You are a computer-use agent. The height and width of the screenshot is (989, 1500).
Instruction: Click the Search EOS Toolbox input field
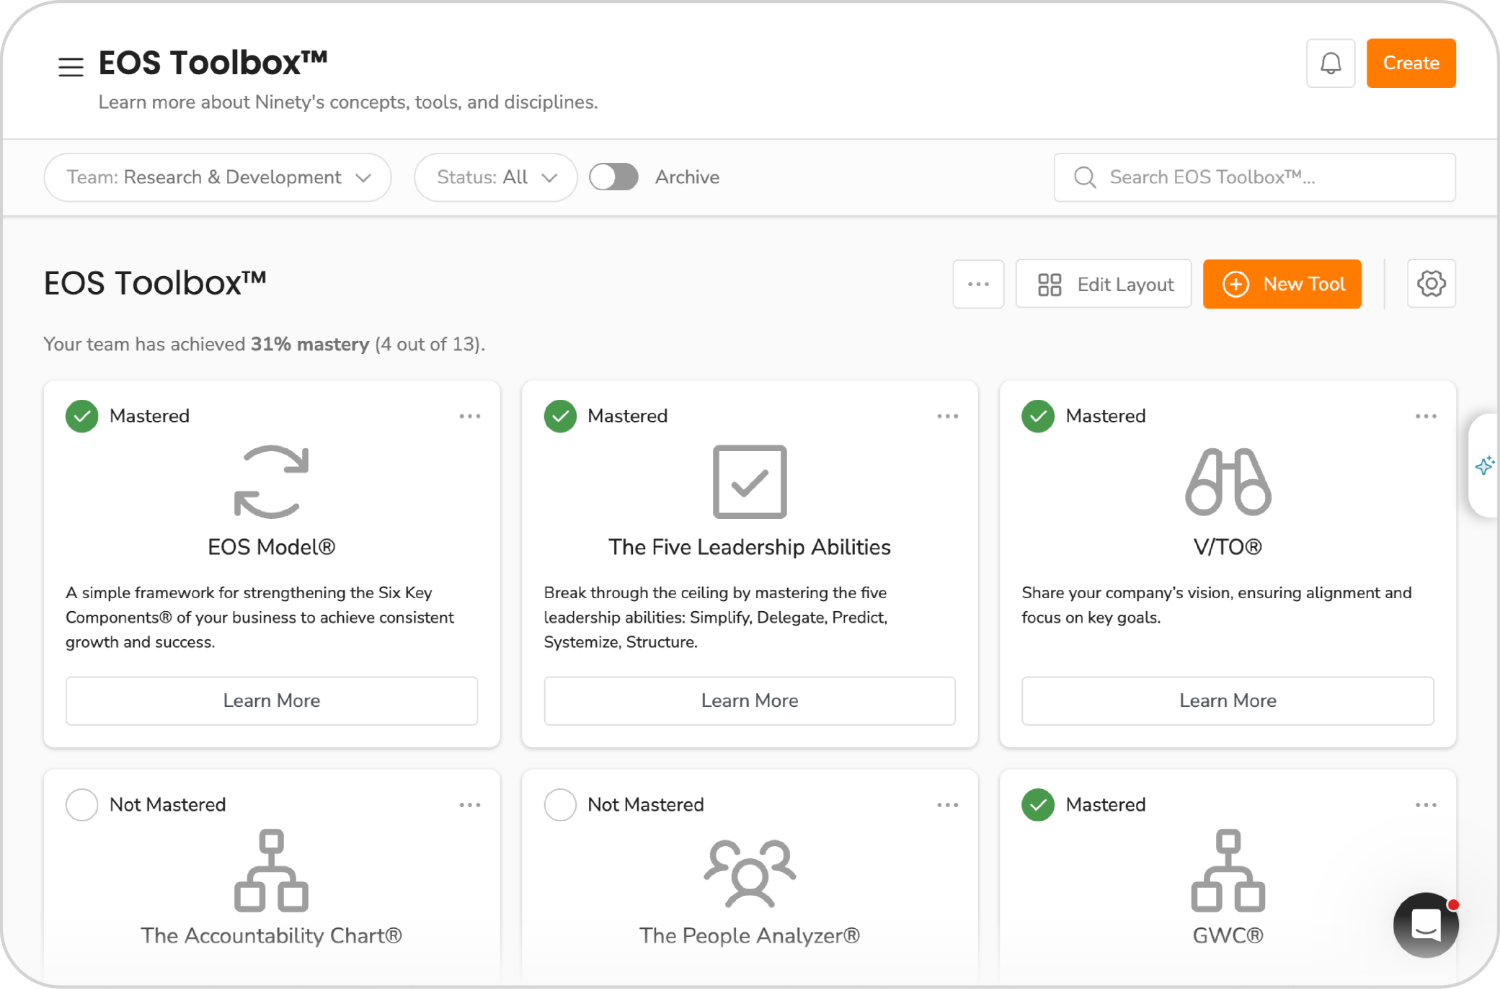(x=1254, y=177)
